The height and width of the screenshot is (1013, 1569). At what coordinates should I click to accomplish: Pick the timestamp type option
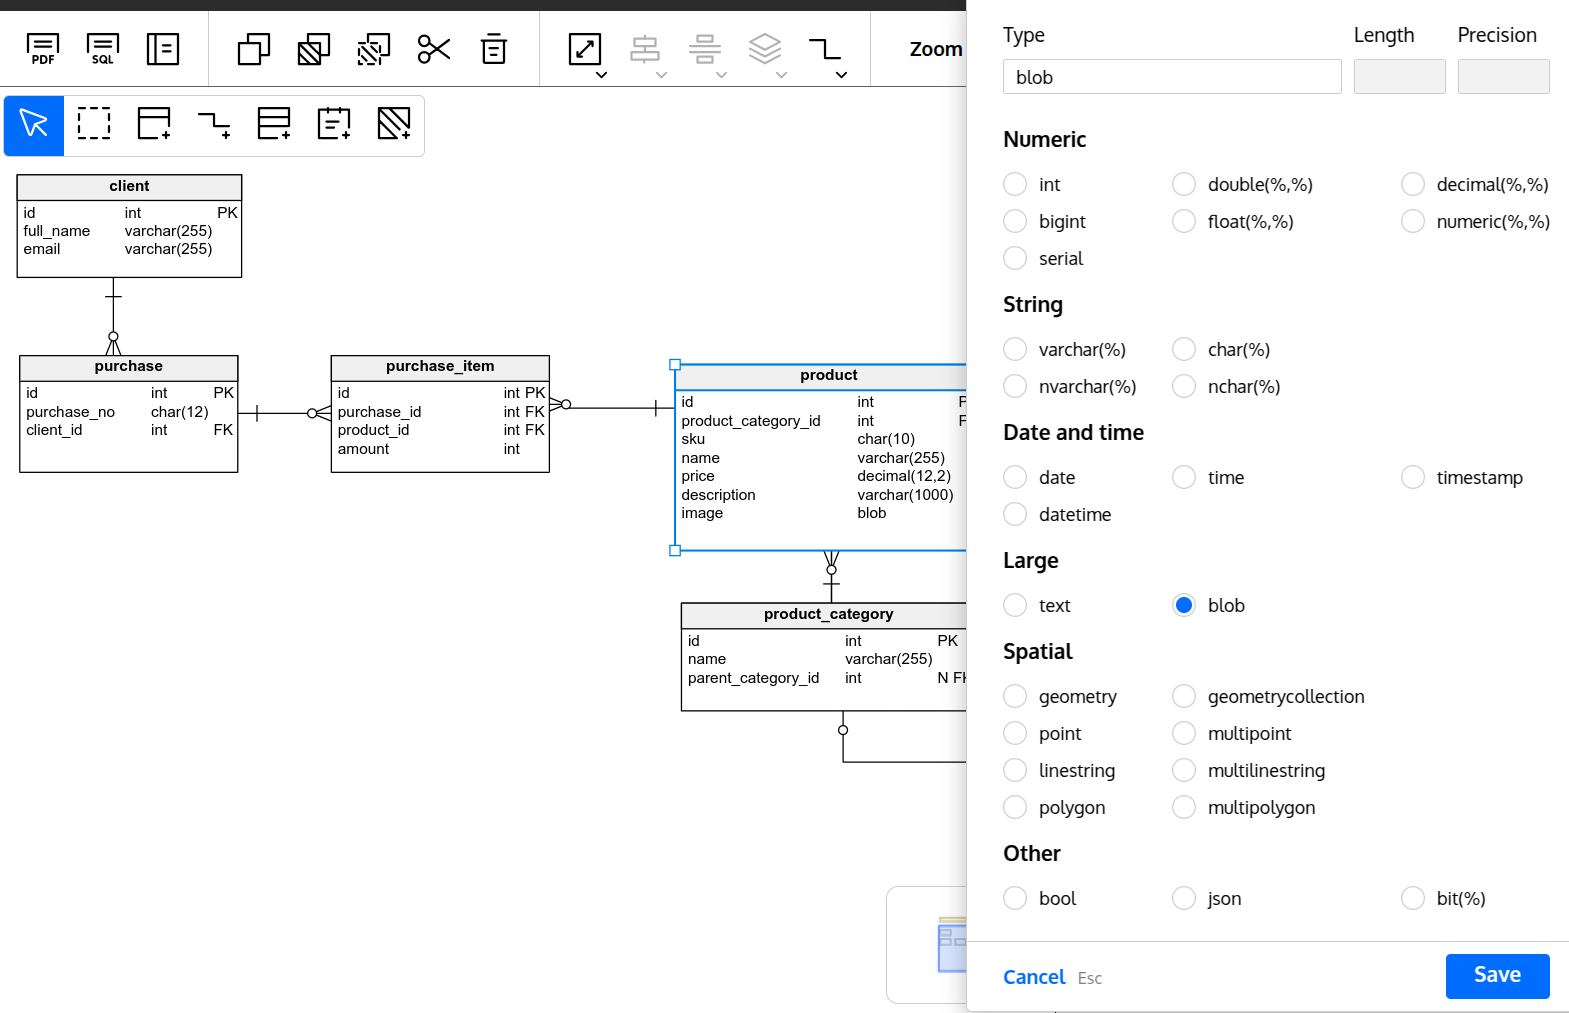(1413, 477)
